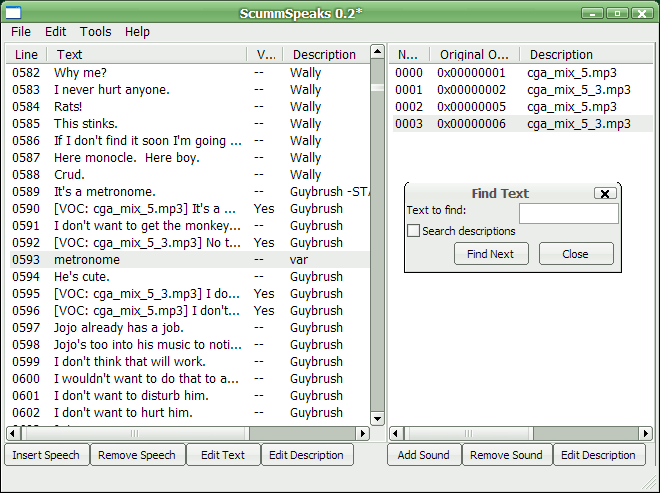The image size is (660, 493).
Task: Sort sound list by Original Offset column header
Action: pos(475,55)
